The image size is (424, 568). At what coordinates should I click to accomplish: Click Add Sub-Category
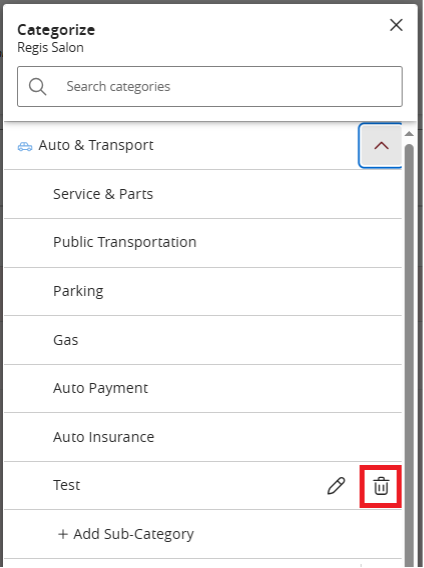point(126,534)
